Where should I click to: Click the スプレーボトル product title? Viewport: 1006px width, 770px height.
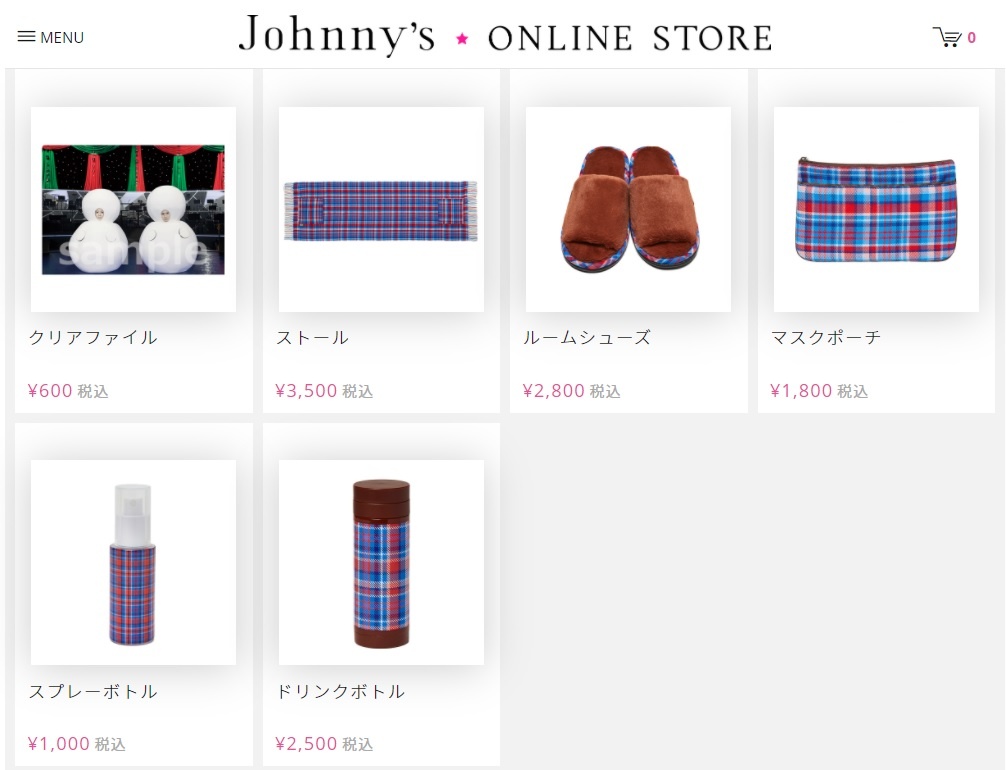pos(93,691)
